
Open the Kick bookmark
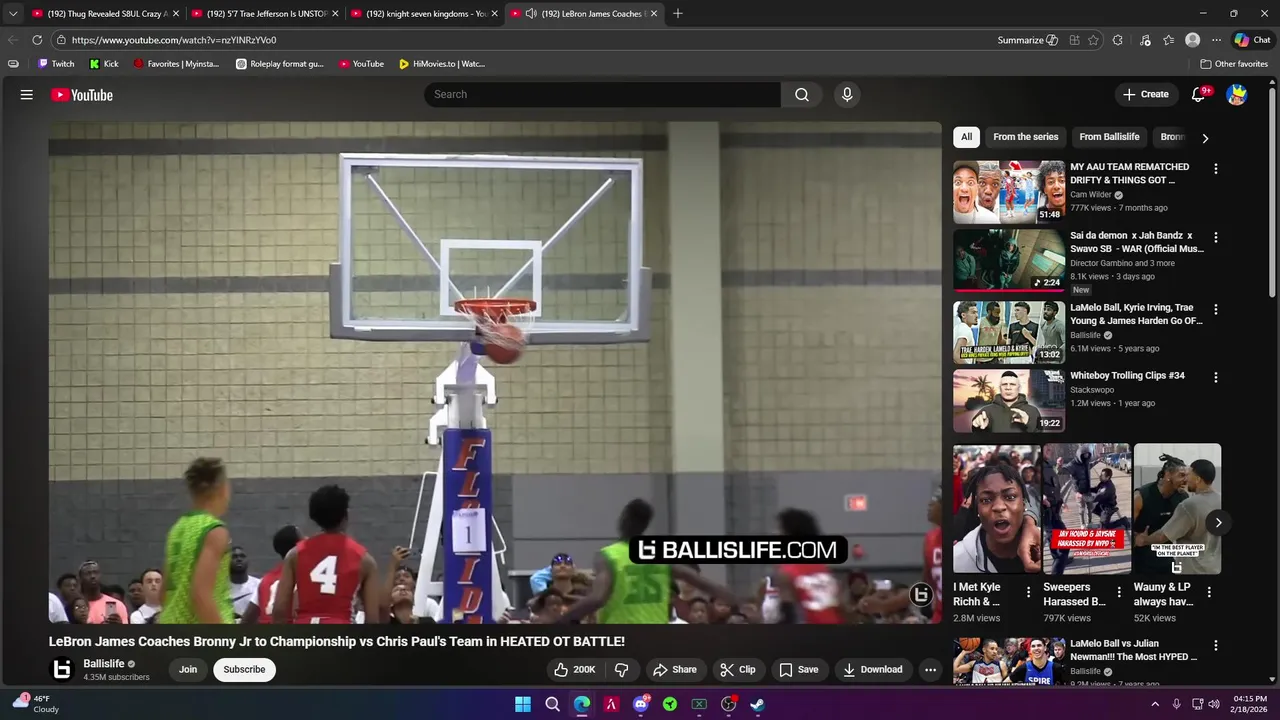tap(104, 64)
